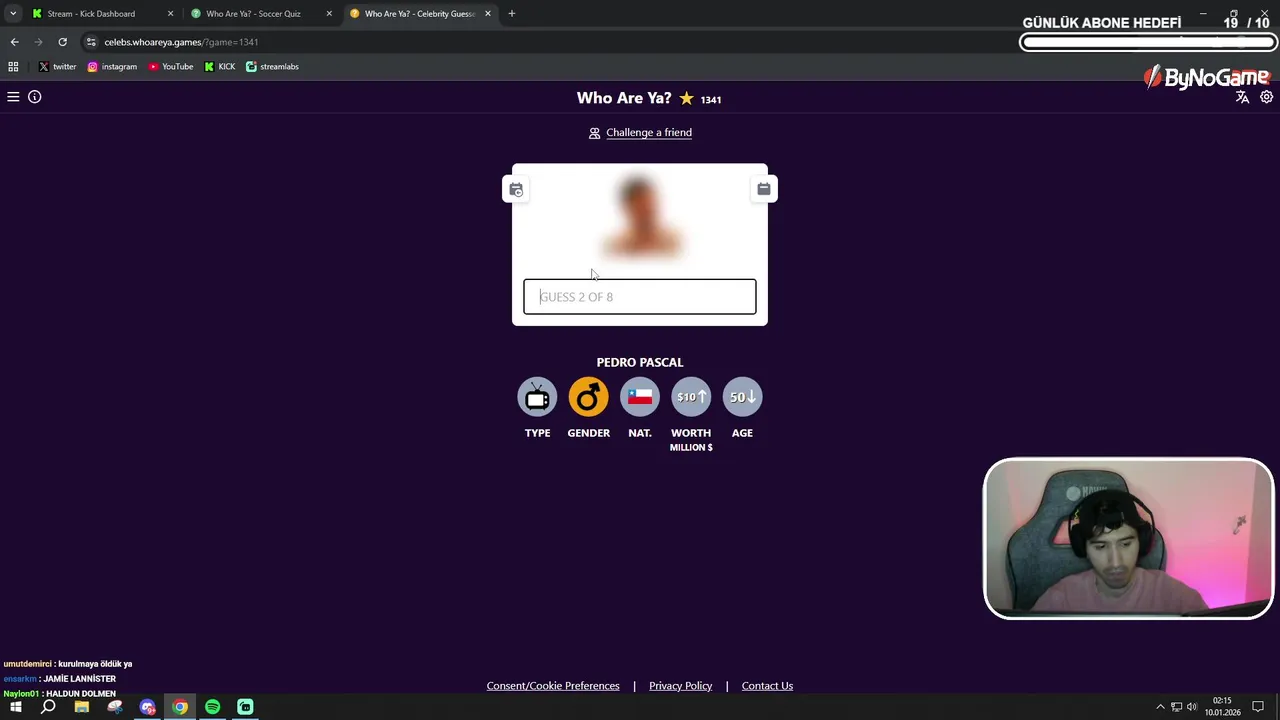Open Spotify from the taskbar
Image resolution: width=1280 pixels, height=720 pixels.
(212, 707)
